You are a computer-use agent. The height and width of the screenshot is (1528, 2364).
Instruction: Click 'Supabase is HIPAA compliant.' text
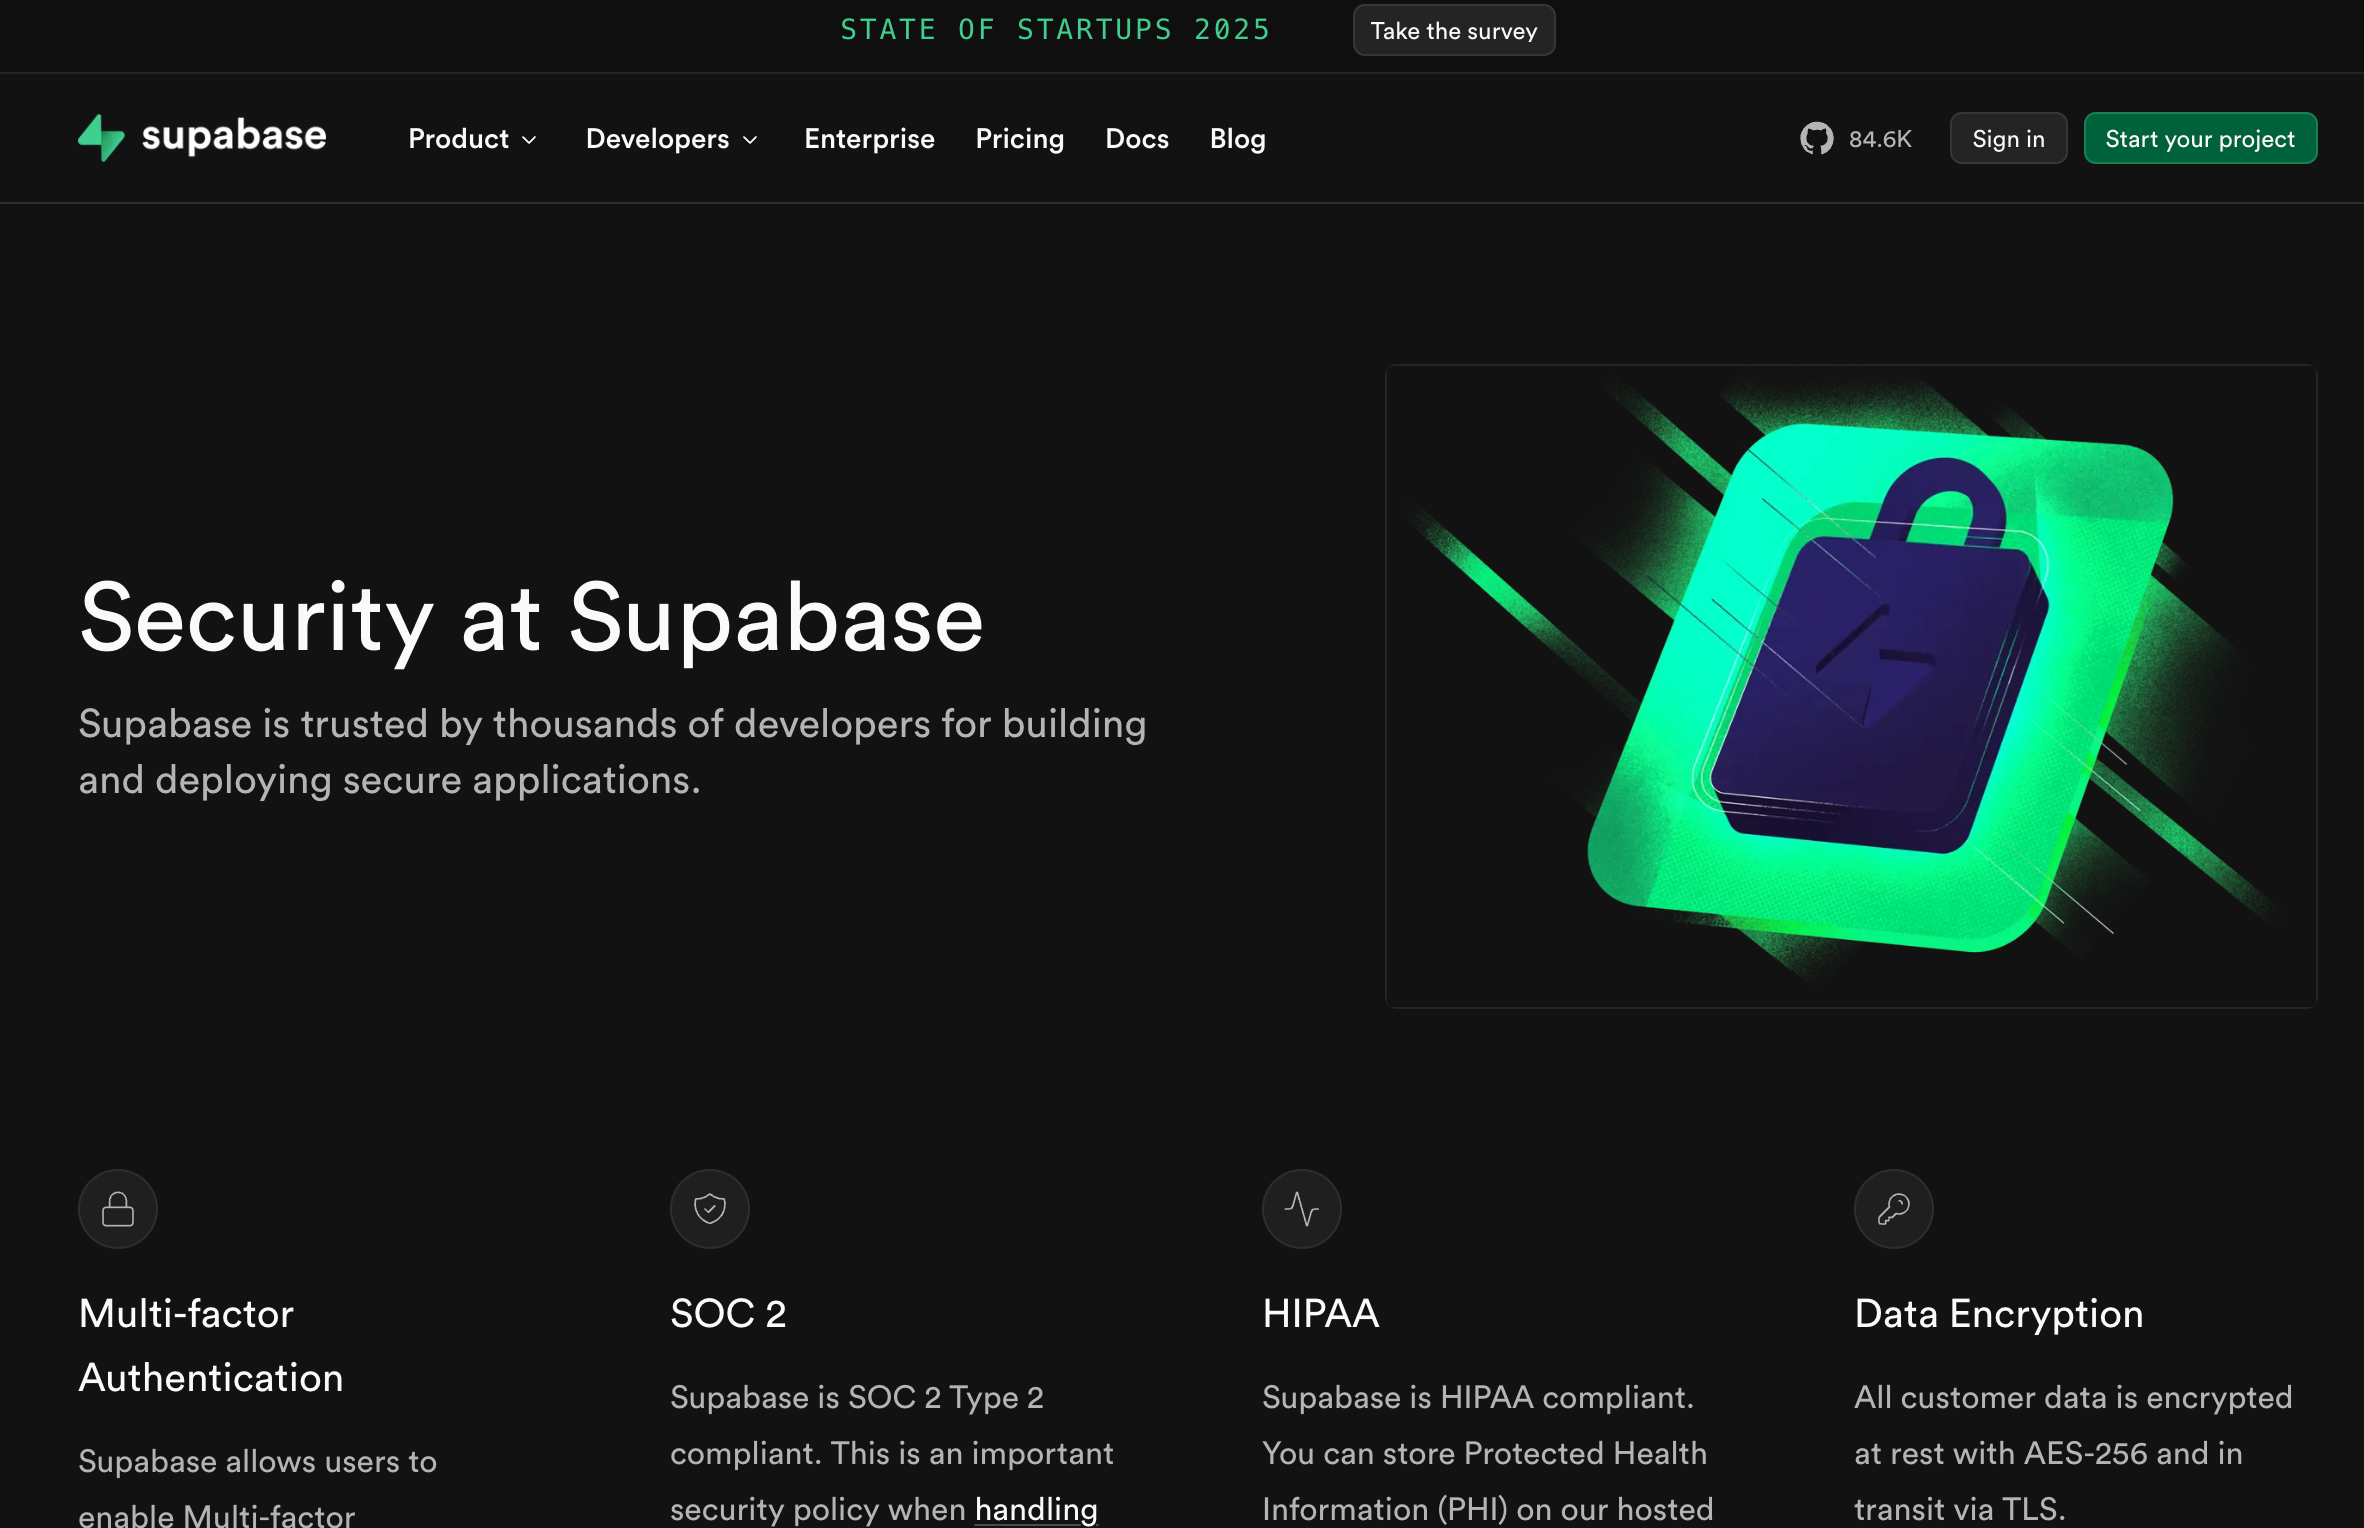pos(1478,1397)
